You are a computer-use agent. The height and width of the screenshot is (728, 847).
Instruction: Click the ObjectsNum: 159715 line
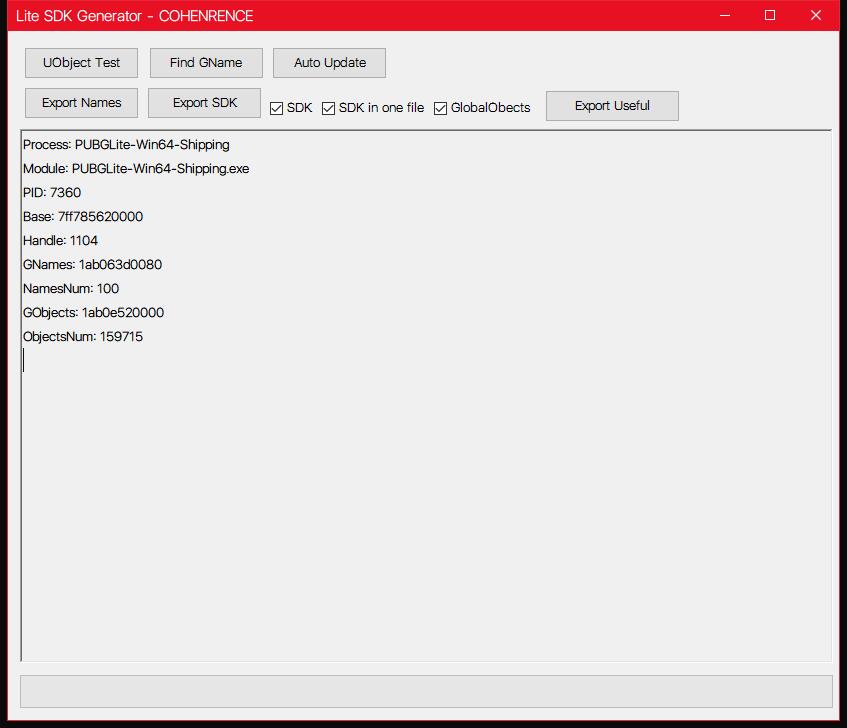(83, 336)
